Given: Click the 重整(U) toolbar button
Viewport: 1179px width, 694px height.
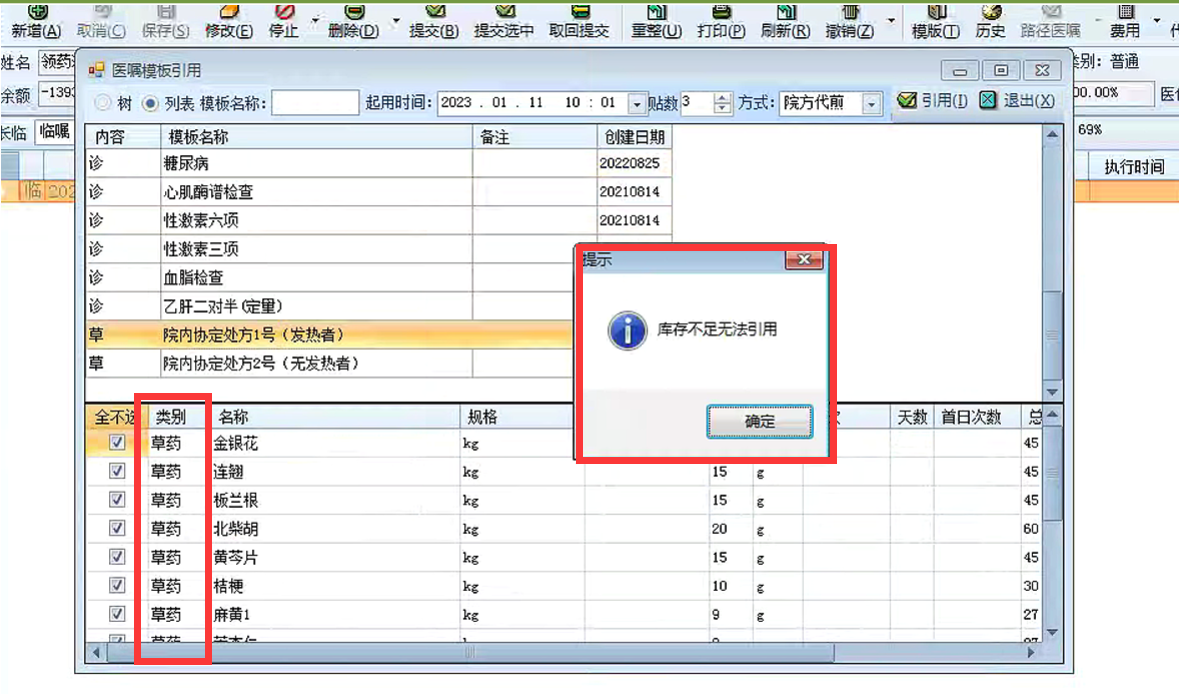Looking at the screenshot, I should 656,21.
